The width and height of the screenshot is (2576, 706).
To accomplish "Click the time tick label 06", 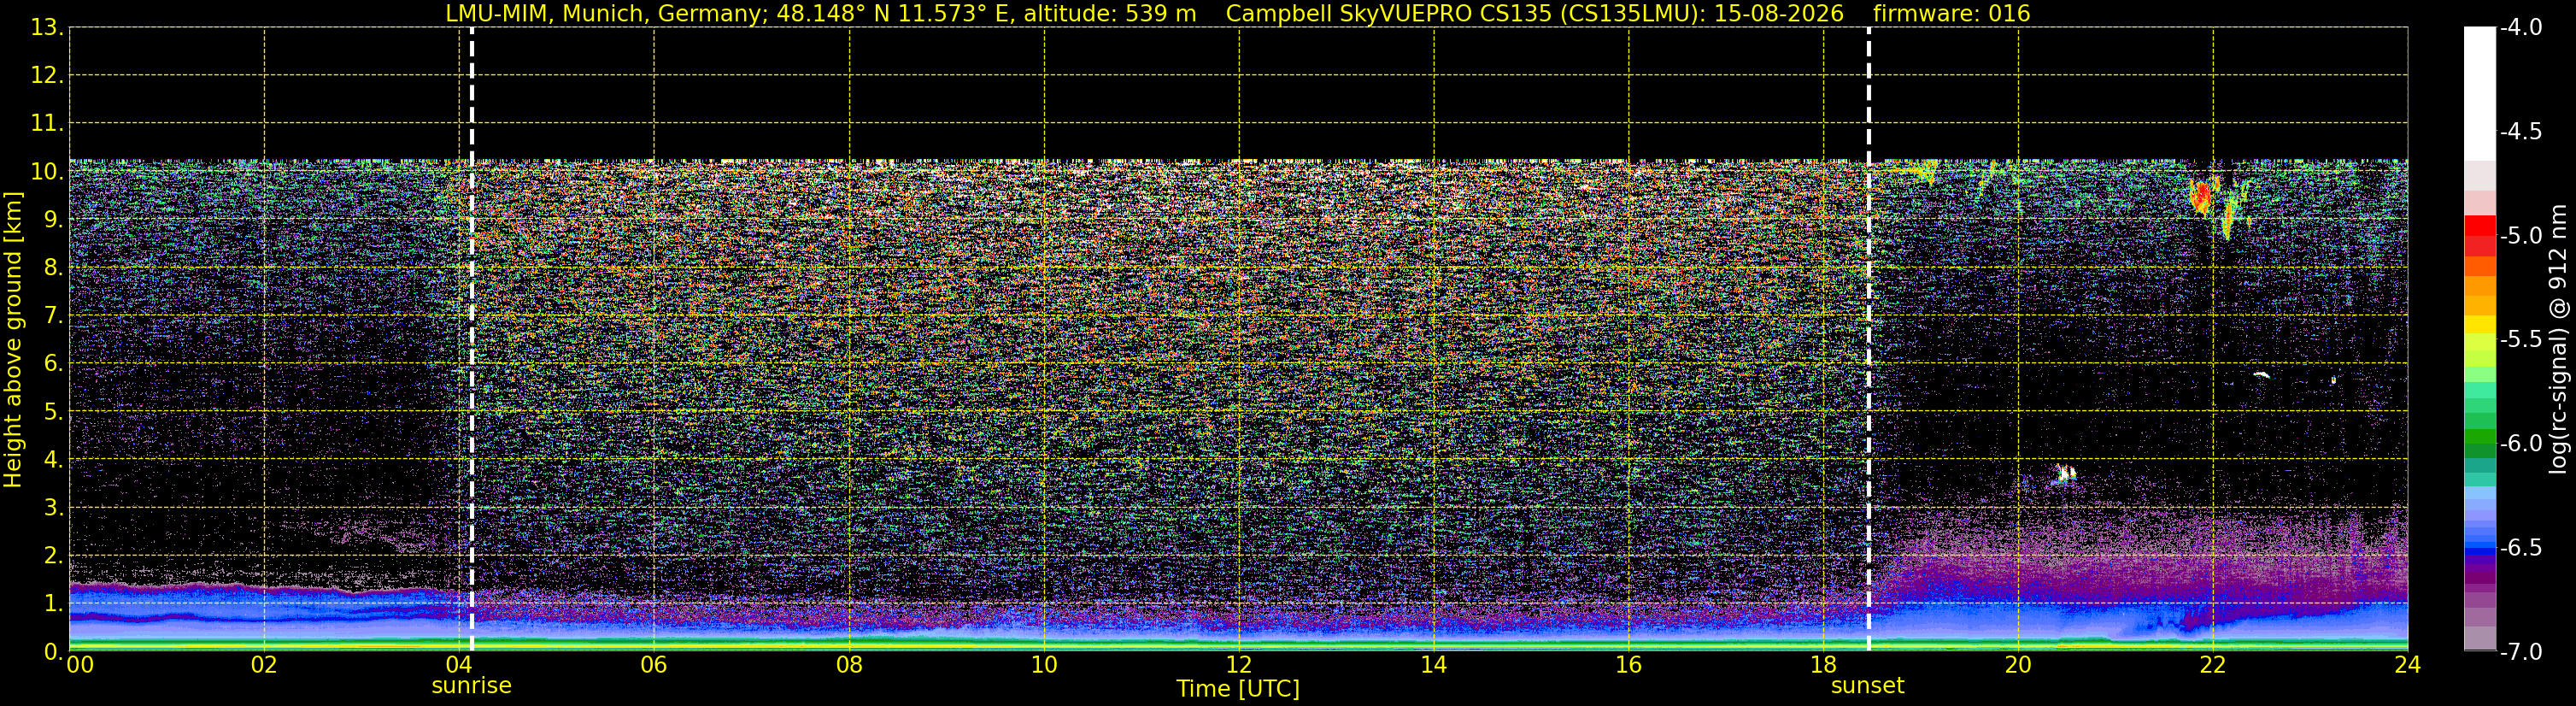I will 654,665.
